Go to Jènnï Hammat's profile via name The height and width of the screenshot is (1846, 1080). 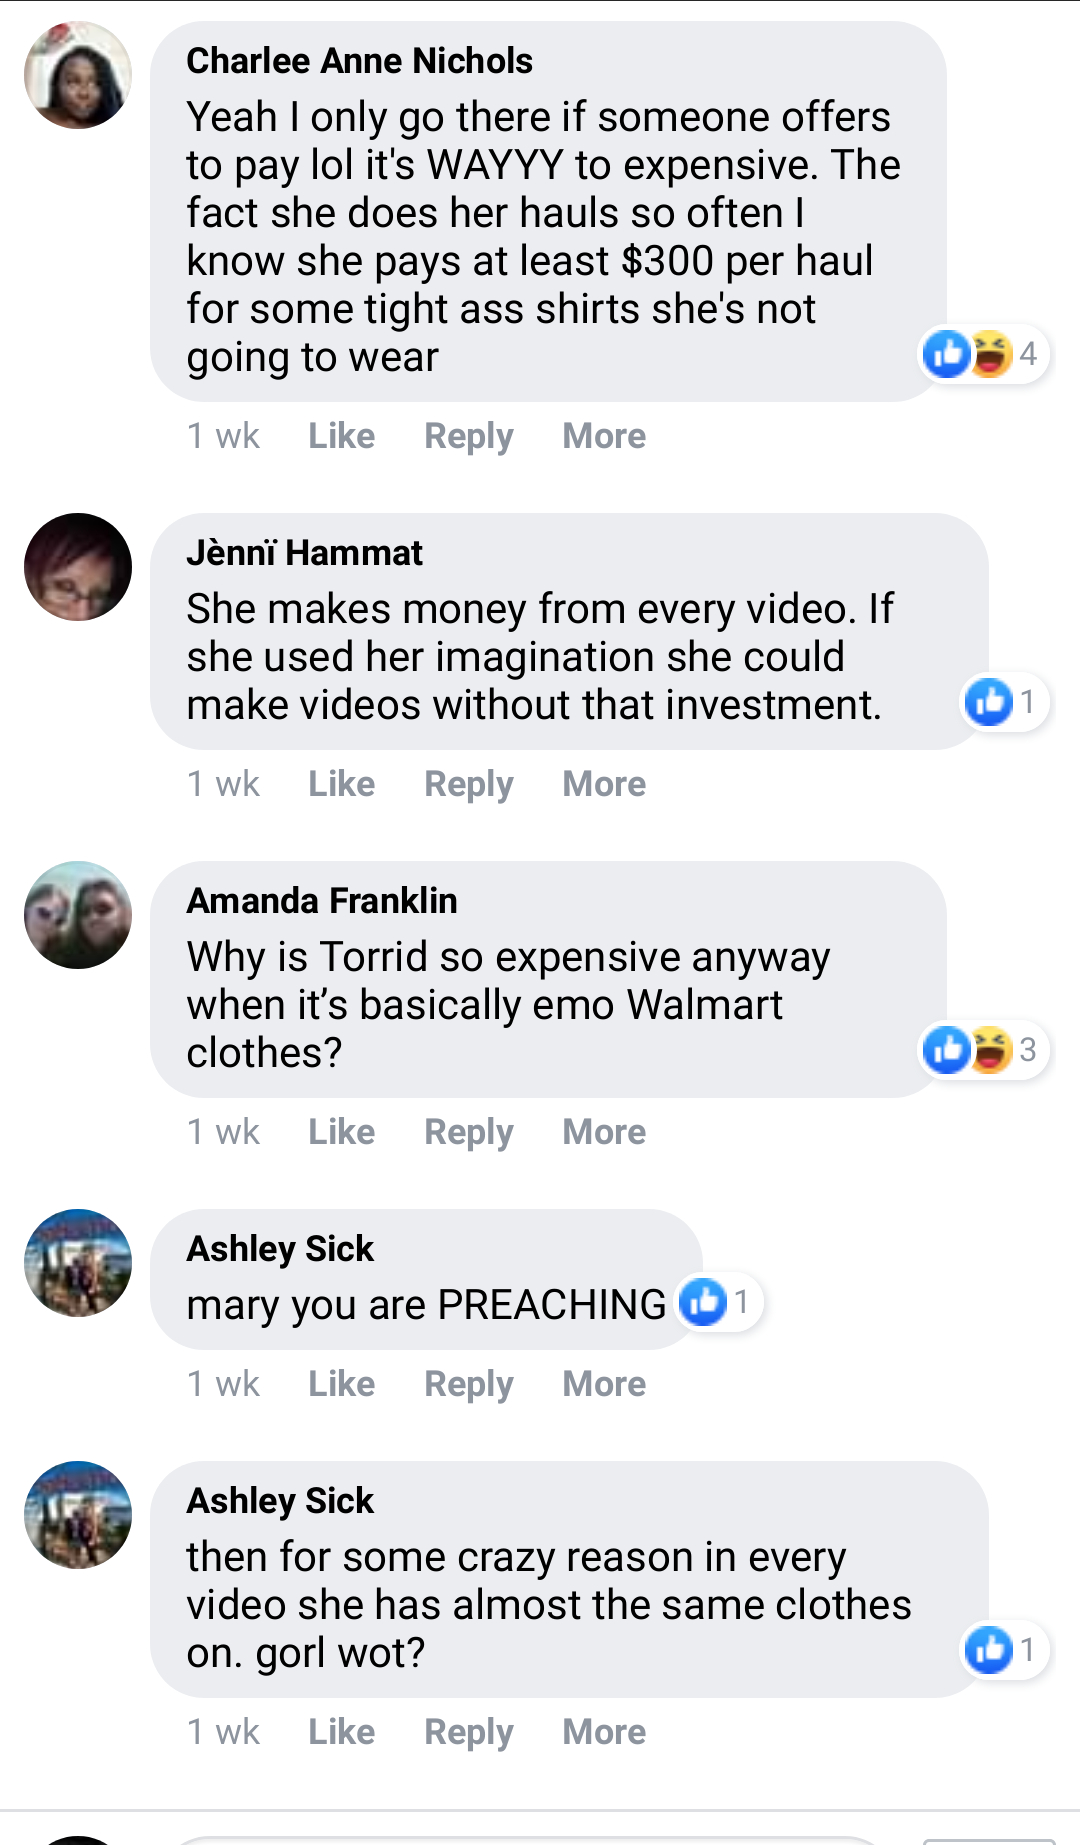click(305, 553)
